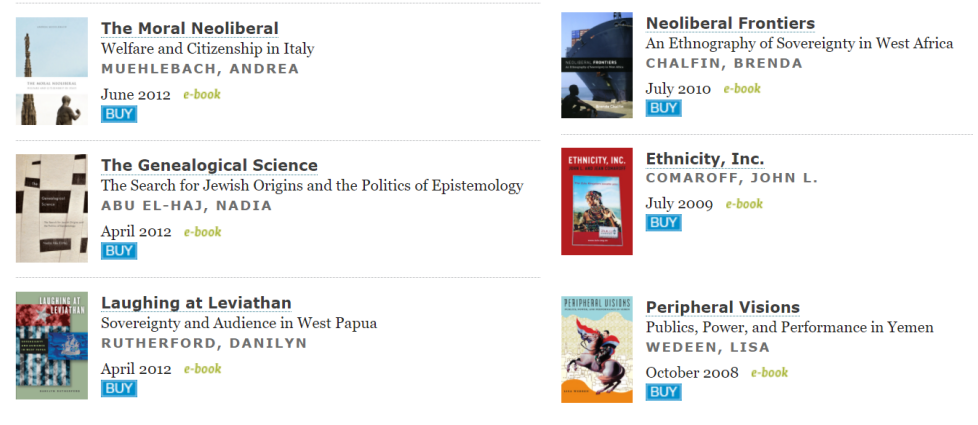The image size is (978, 425).
Task: Open Laughing at Leviathan cover thumbnail
Action: click(x=52, y=346)
